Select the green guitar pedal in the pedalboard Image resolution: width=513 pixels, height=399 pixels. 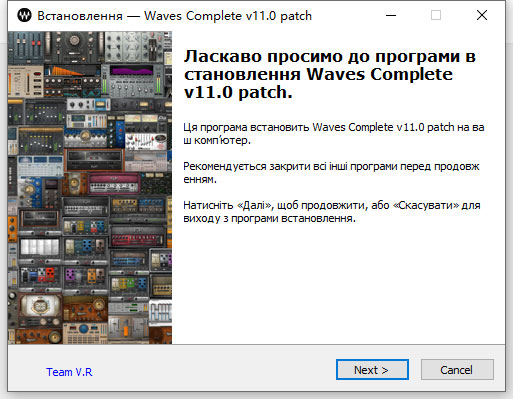(132, 284)
